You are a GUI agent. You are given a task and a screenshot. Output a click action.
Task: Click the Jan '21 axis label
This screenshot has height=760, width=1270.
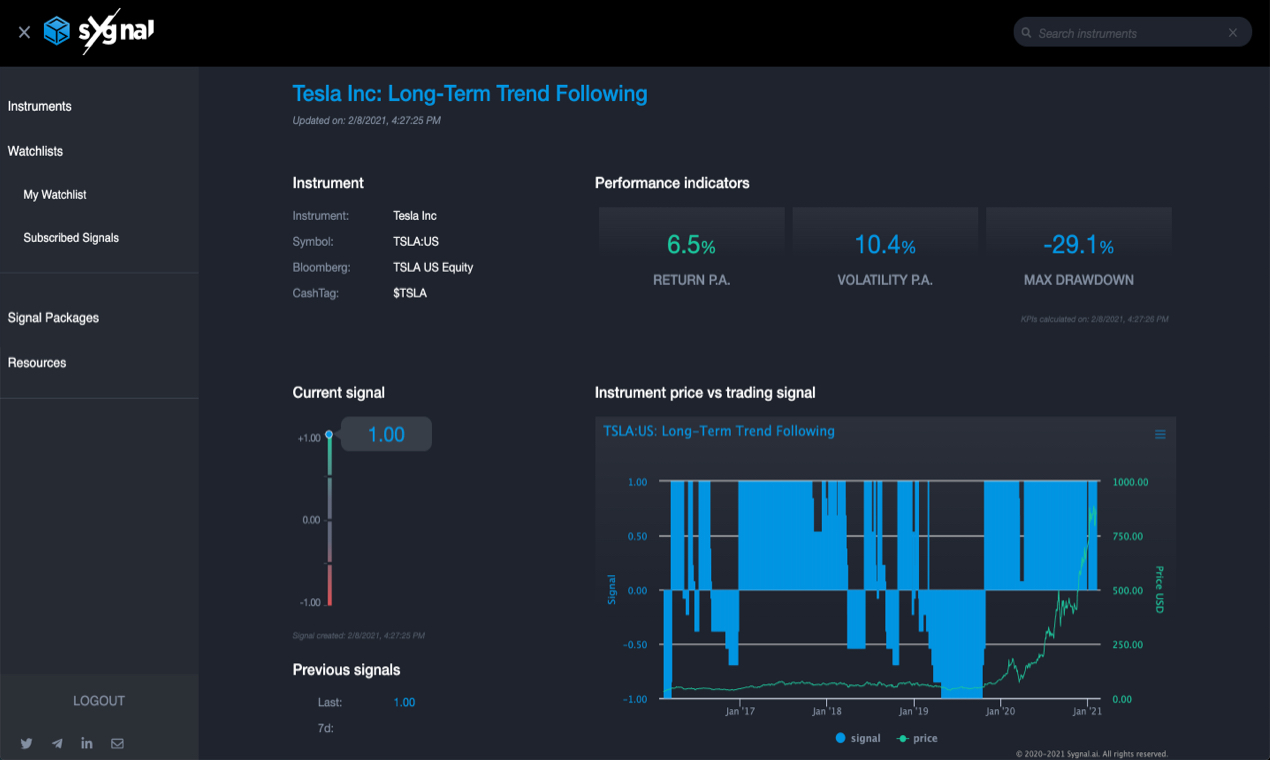point(1087,711)
